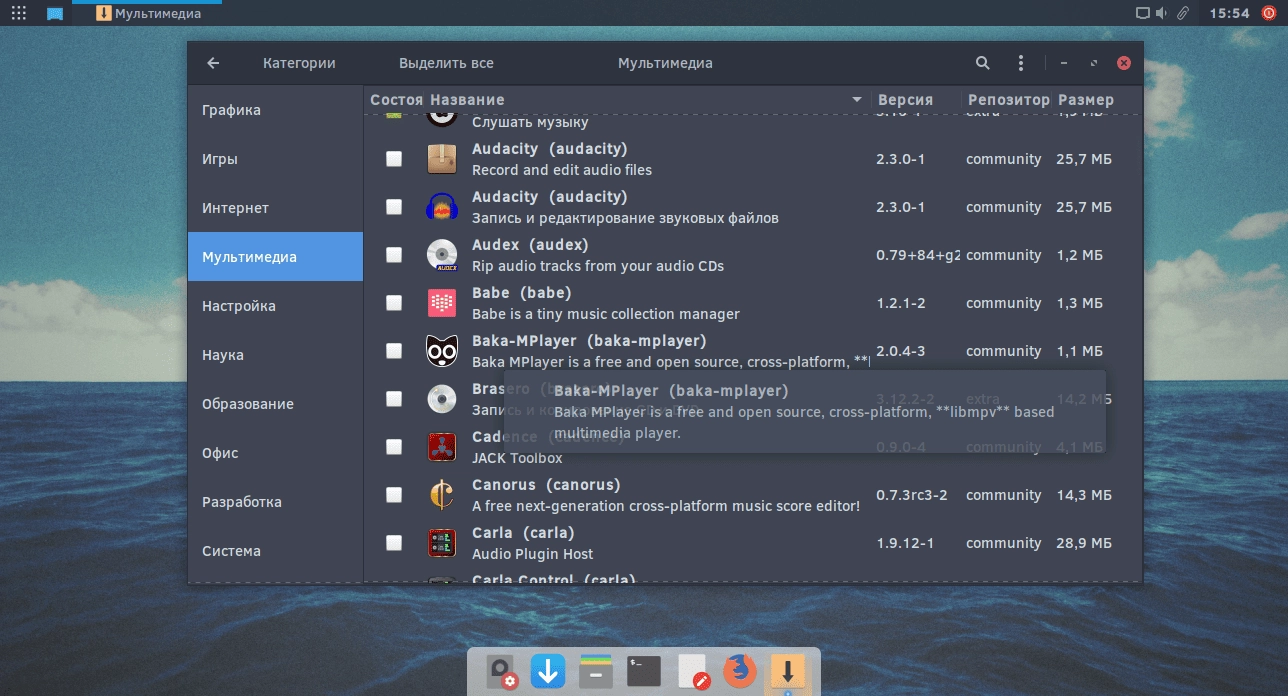
Task: Click the Audex CD ripper icon
Action: point(441,254)
